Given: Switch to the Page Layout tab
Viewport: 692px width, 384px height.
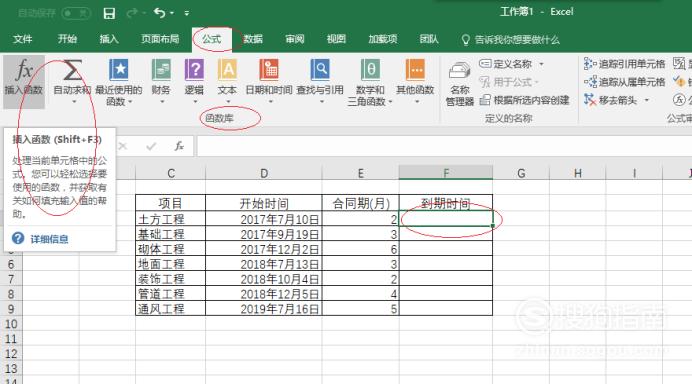Looking at the screenshot, I should [x=160, y=39].
